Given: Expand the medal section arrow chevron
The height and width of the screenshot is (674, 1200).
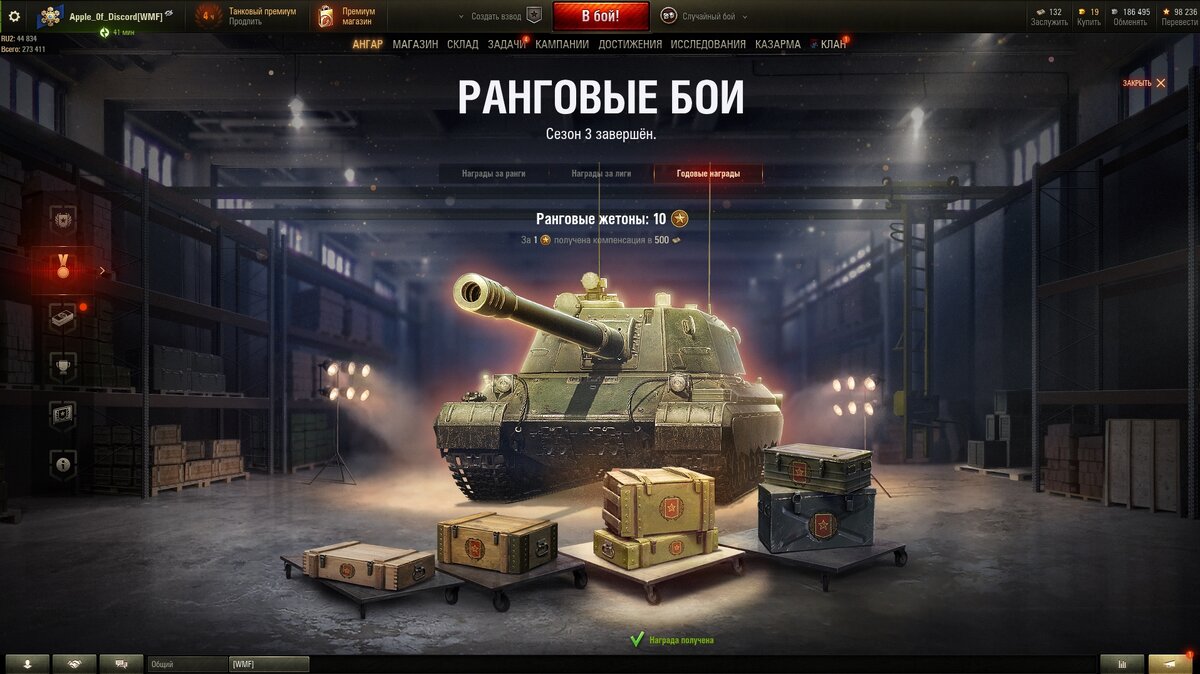Looking at the screenshot, I should (102, 270).
